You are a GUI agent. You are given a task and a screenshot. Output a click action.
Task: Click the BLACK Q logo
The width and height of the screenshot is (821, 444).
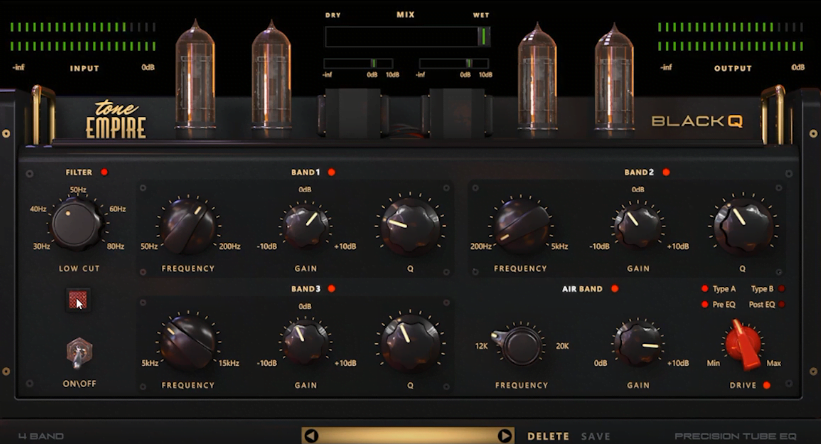(x=697, y=121)
